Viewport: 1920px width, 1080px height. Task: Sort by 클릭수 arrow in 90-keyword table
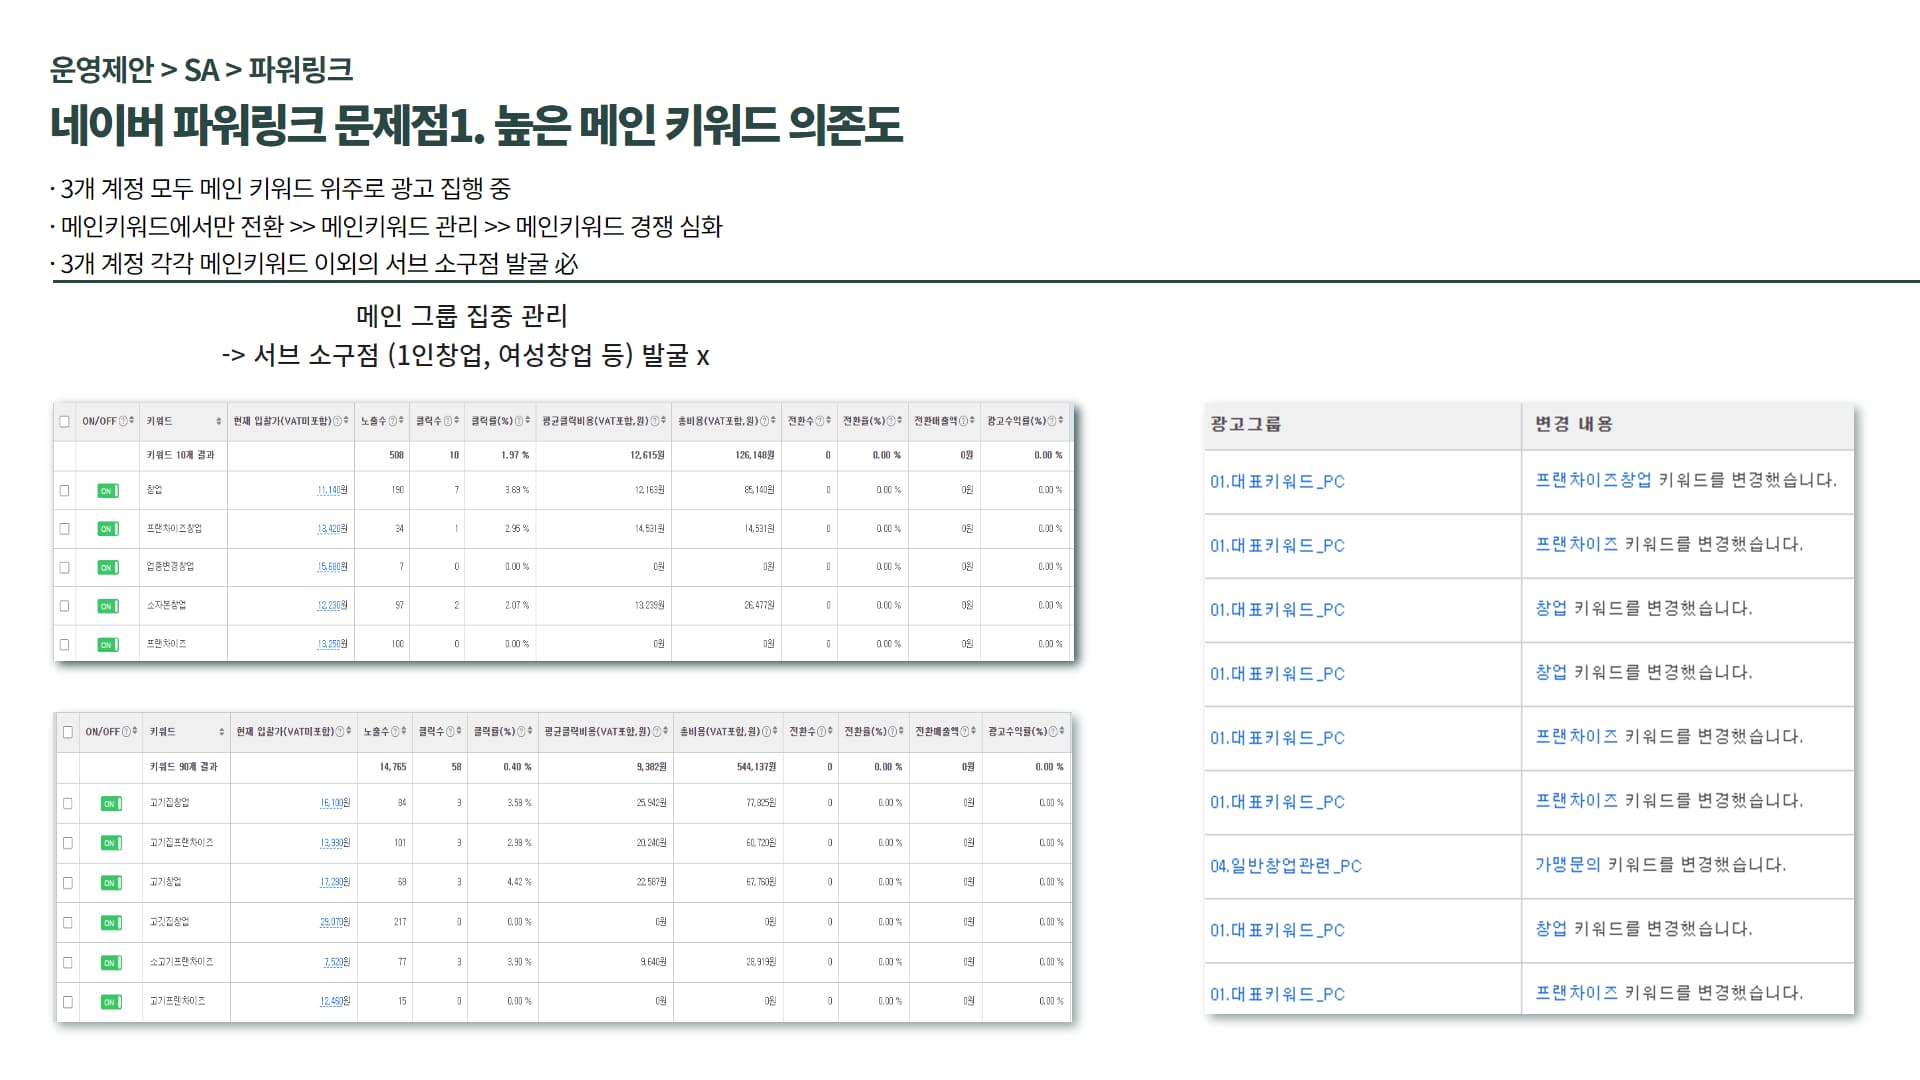(460, 732)
